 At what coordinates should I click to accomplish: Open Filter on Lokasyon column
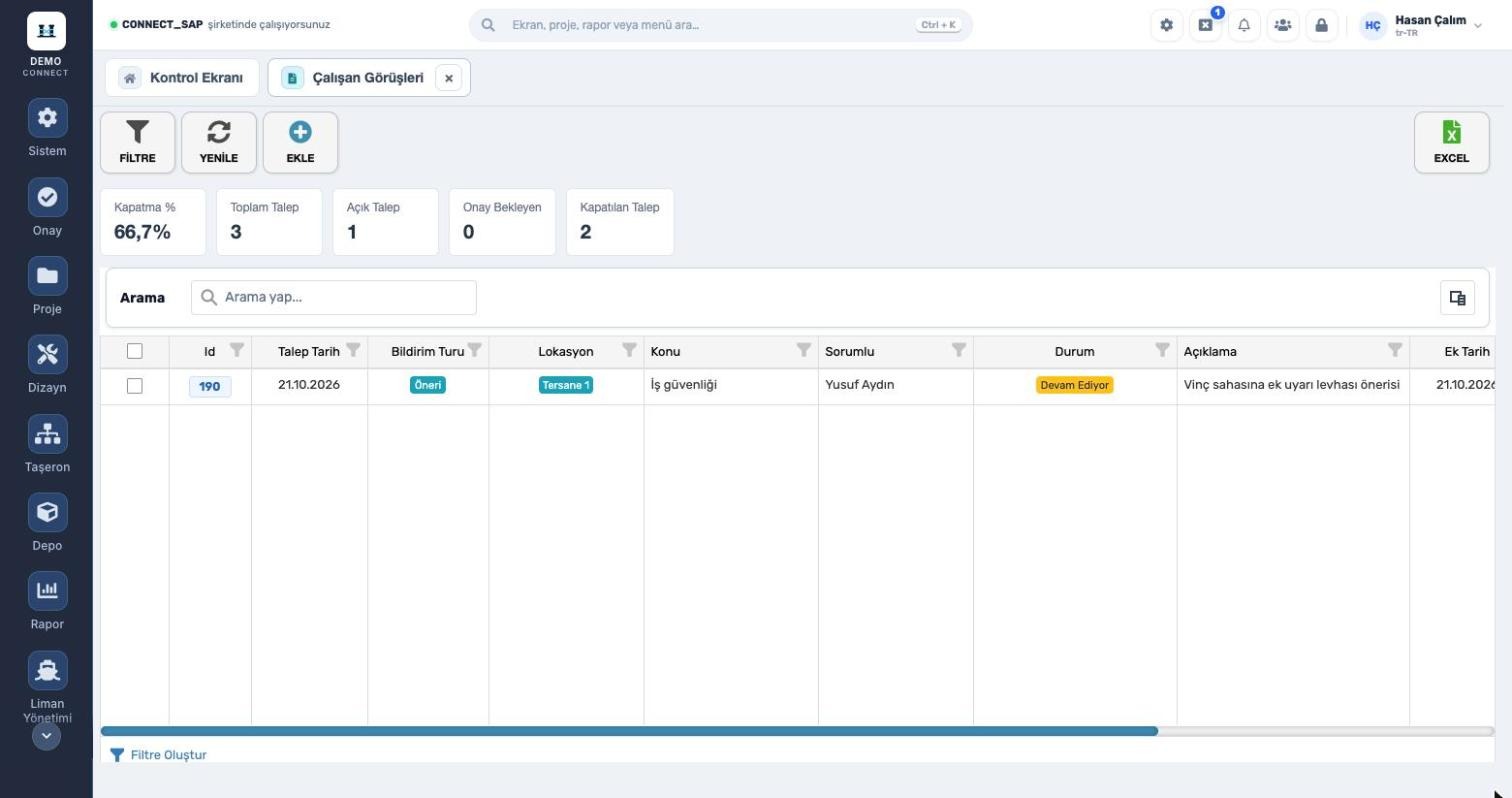pos(629,350)
